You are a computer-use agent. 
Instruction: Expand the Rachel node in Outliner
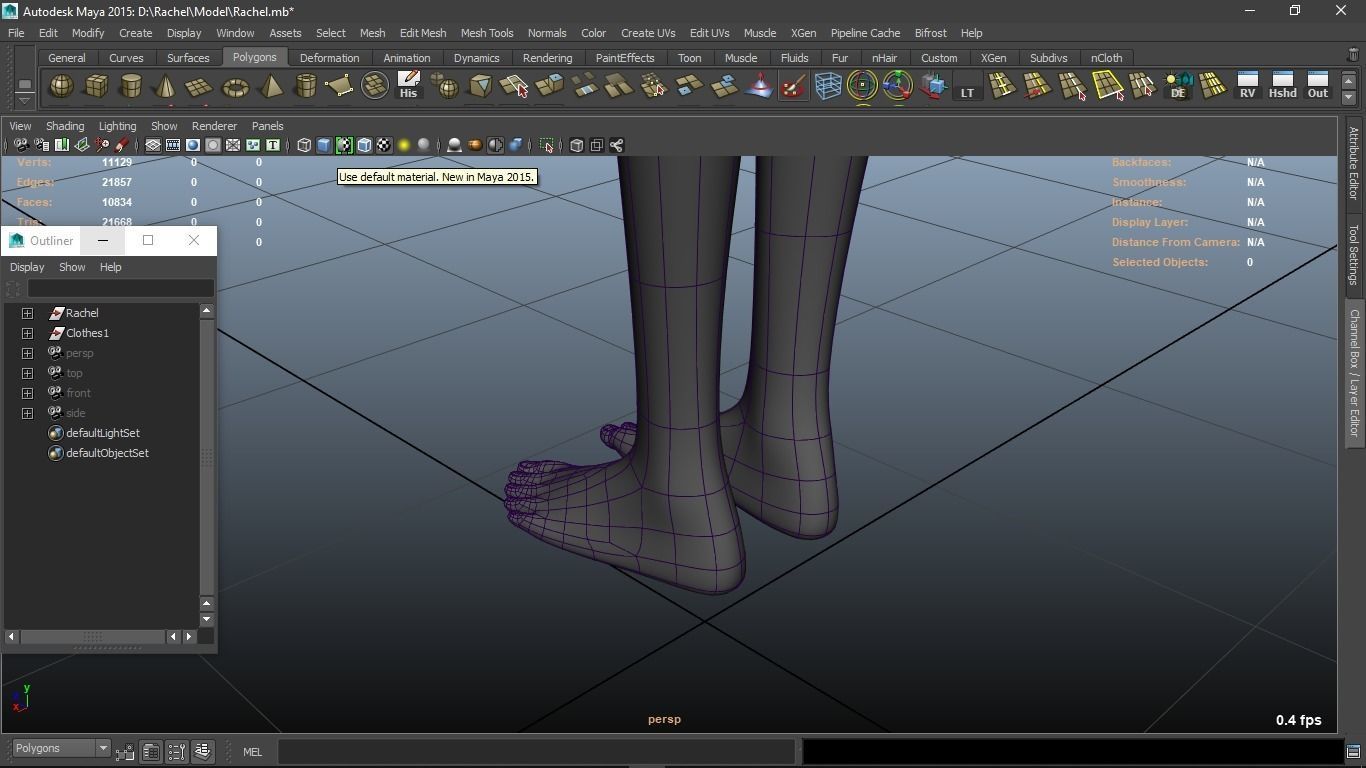(28, 313)
